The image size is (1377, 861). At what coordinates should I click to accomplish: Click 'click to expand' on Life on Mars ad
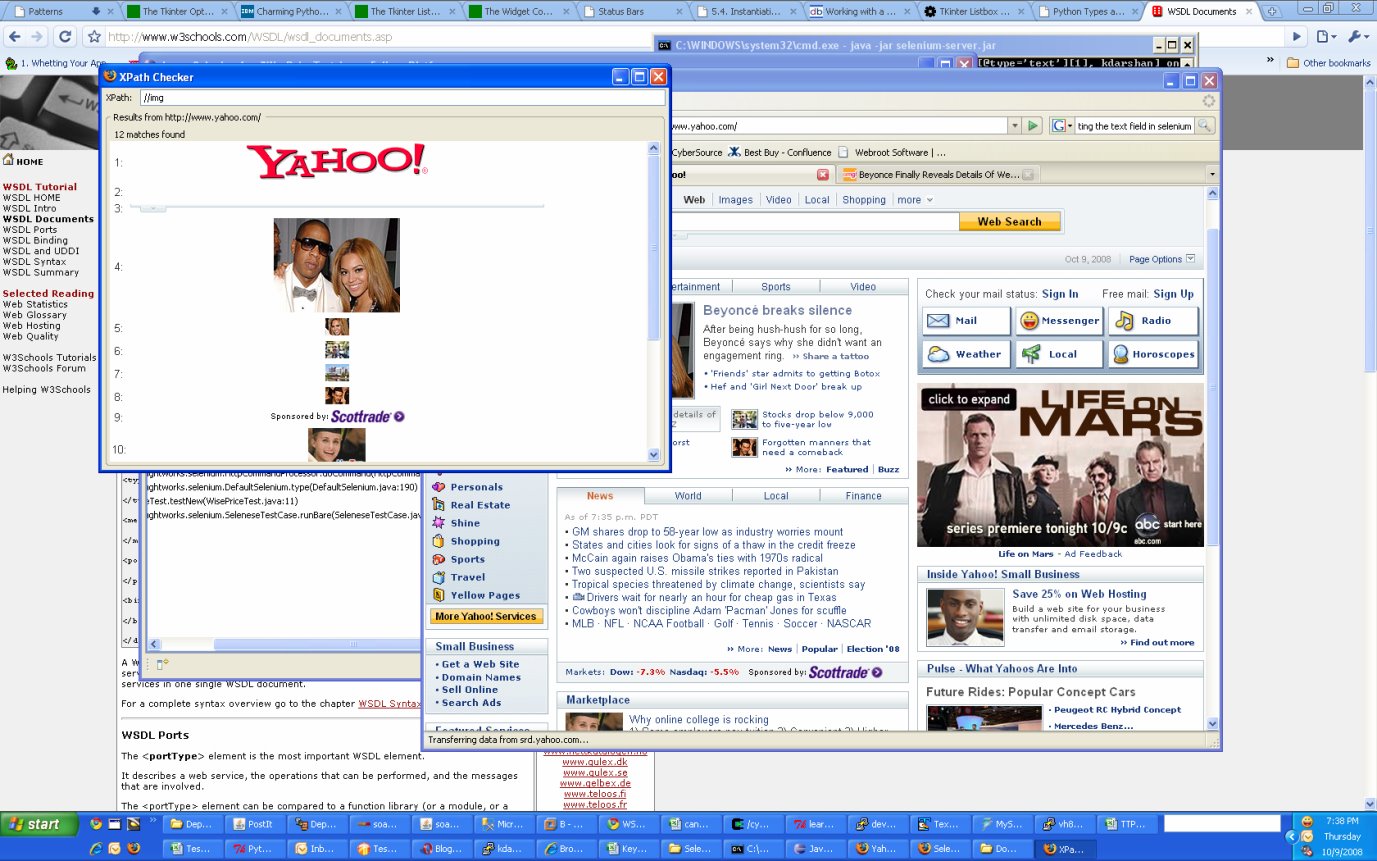tap(968, 399)
